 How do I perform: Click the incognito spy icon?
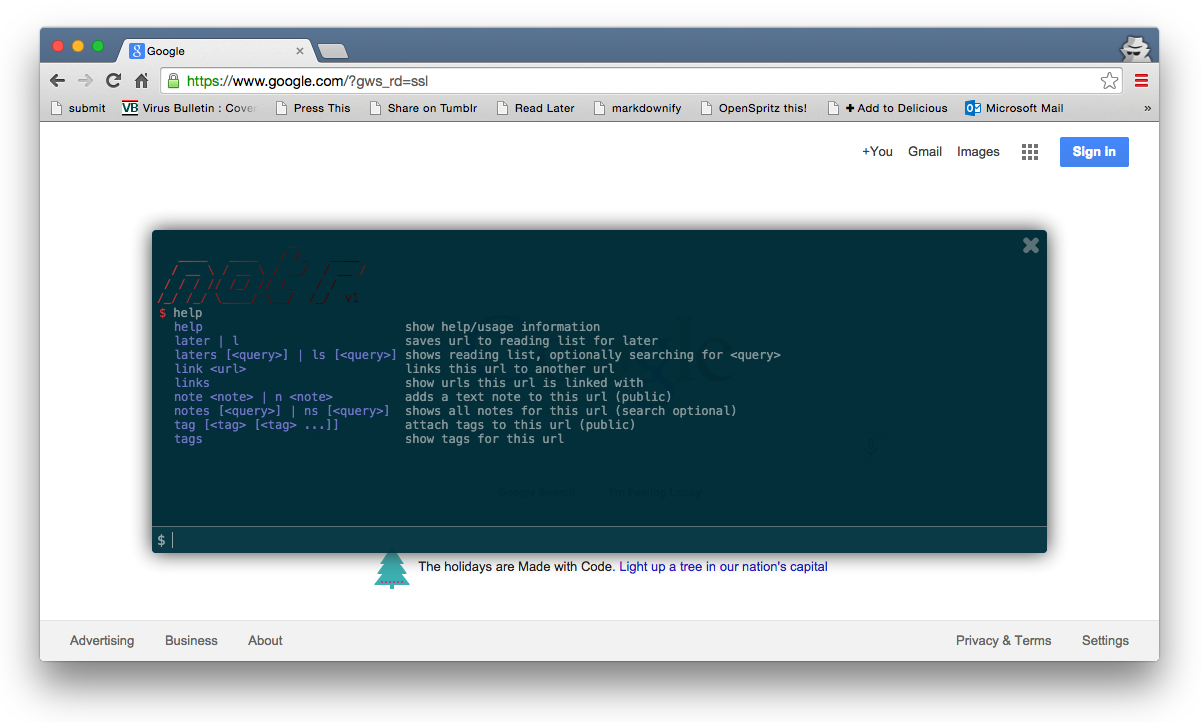click(x=1134, y=48)
